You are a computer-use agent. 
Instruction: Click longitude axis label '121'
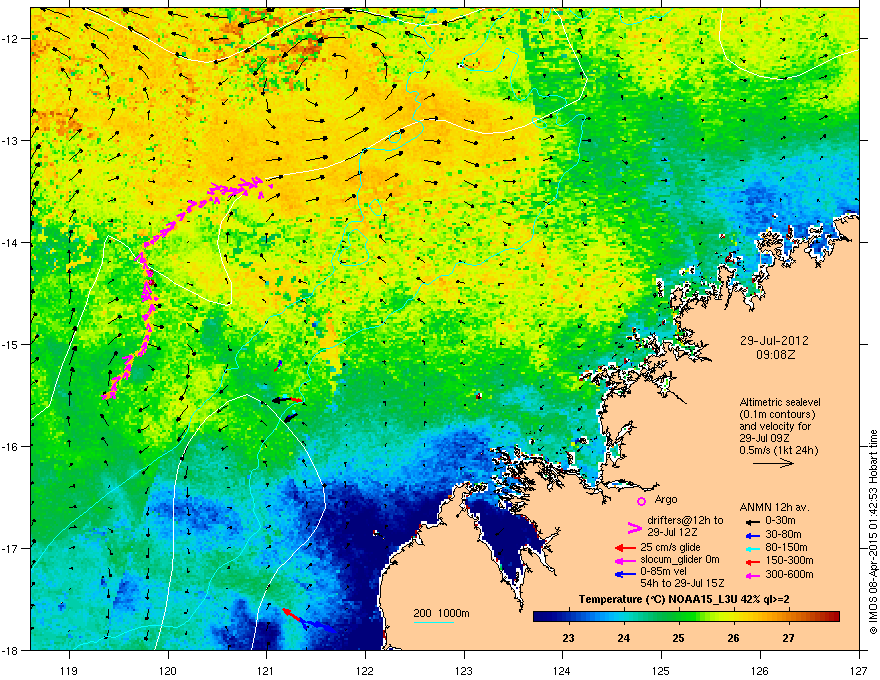click(x=266, y=670)
